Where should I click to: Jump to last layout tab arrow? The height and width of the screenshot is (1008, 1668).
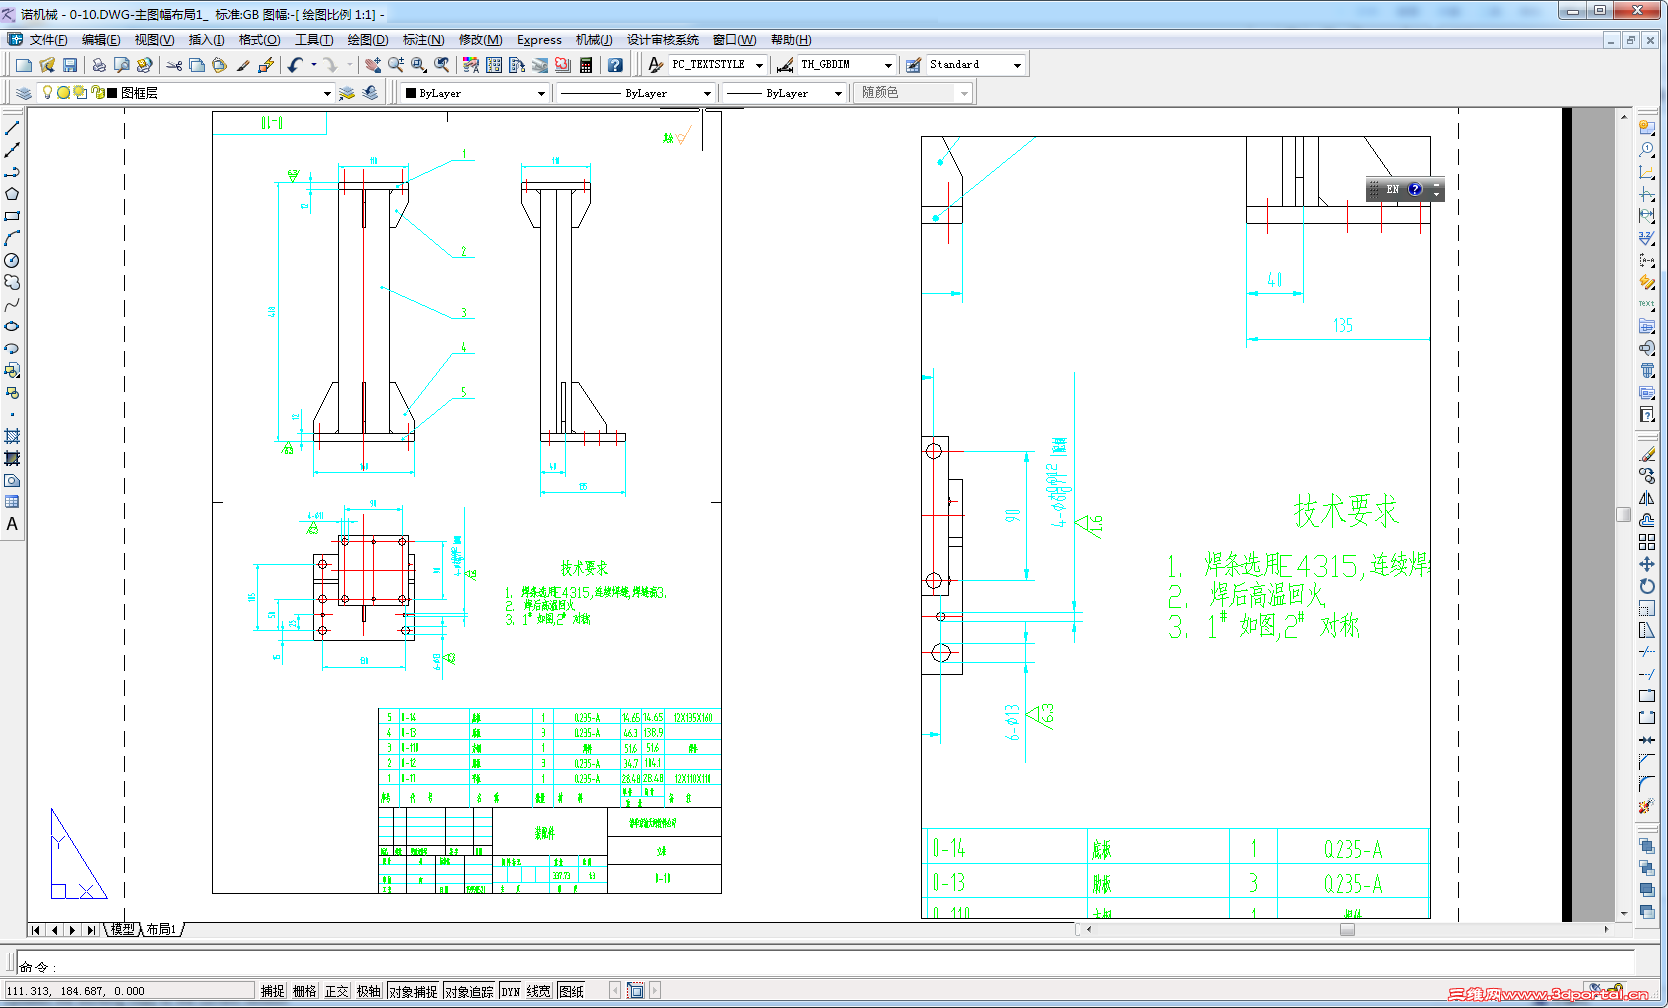[91, 930]
